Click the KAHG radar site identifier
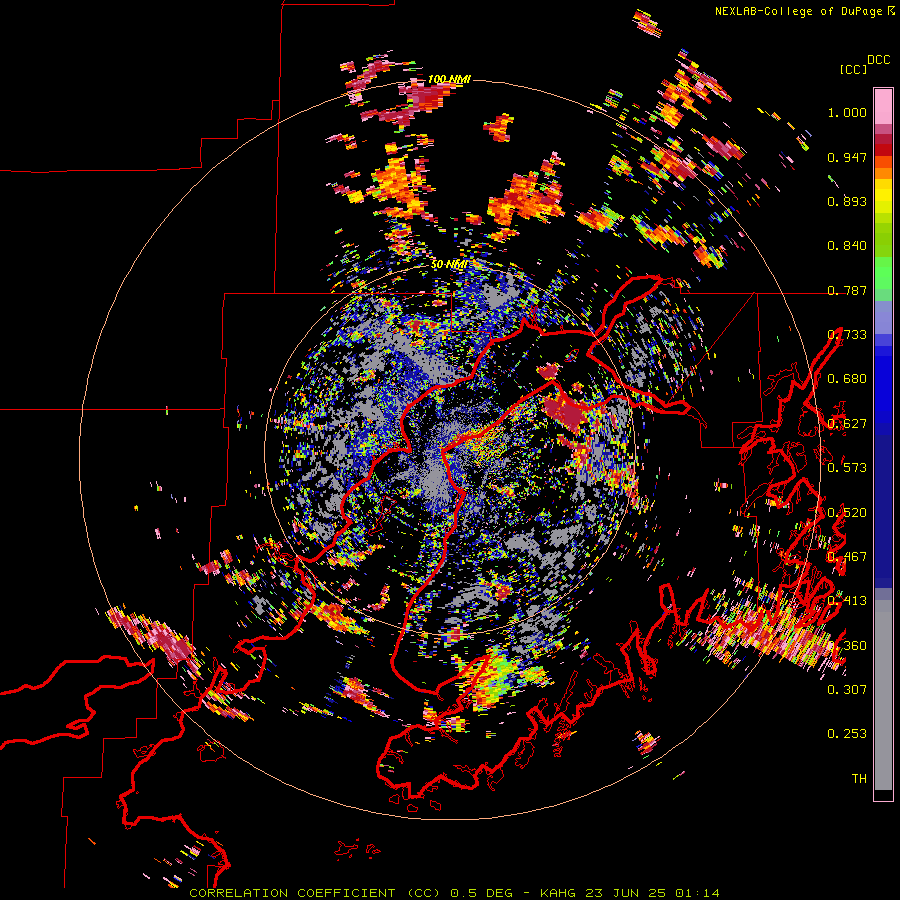 [x=557, y=893]
